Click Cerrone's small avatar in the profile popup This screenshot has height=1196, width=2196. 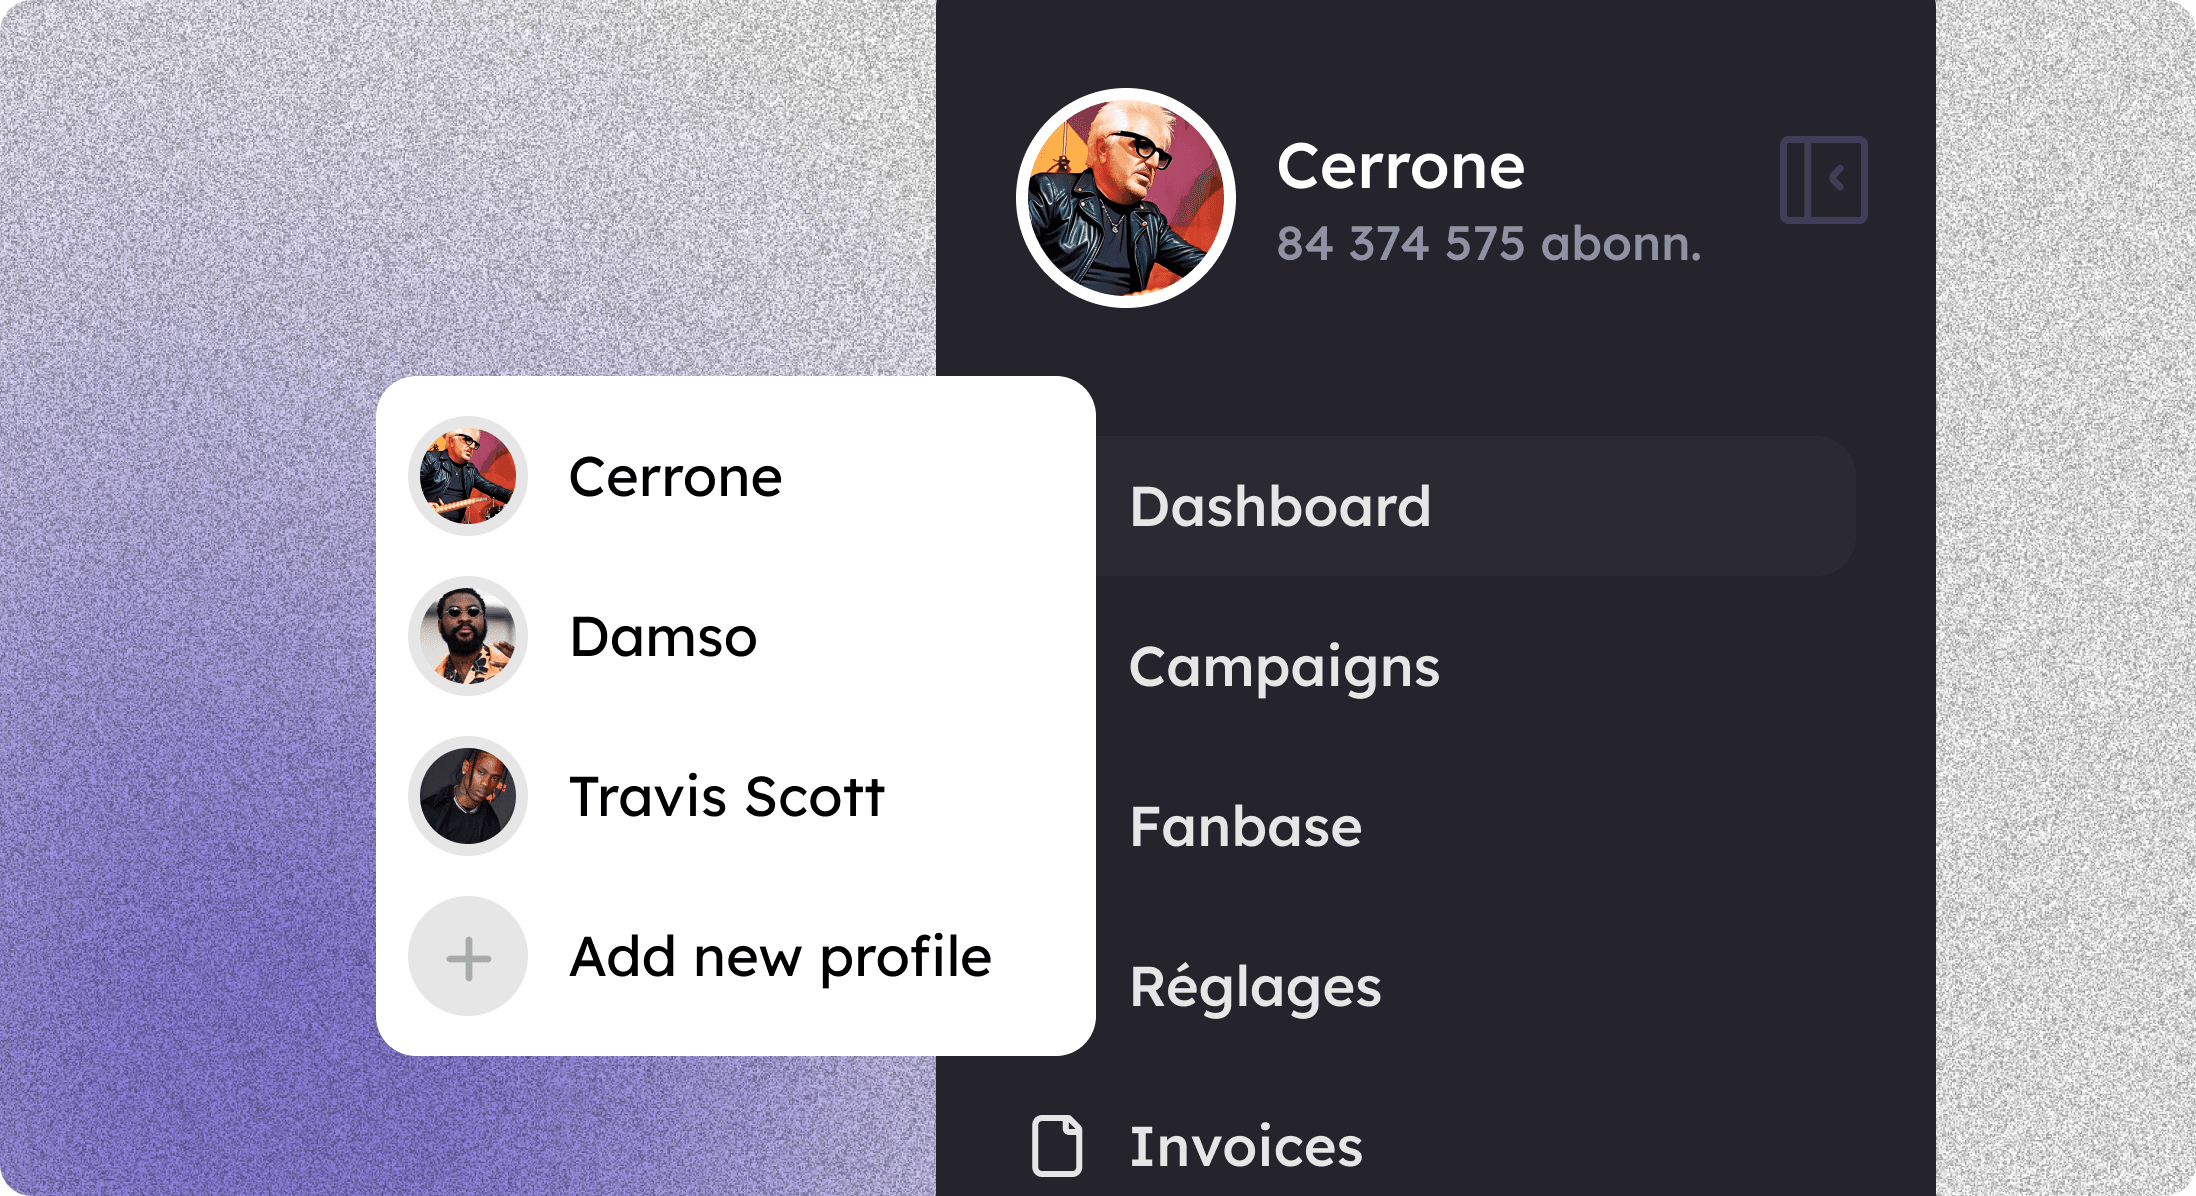pyautogui.click(x=468, y=476)
